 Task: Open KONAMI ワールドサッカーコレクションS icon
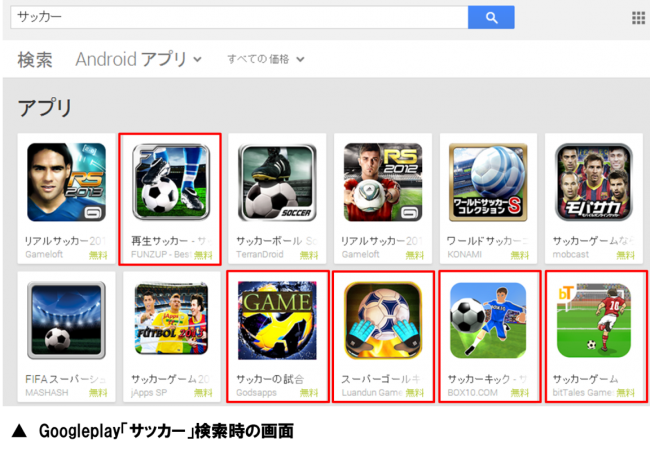tap(488, 182)
